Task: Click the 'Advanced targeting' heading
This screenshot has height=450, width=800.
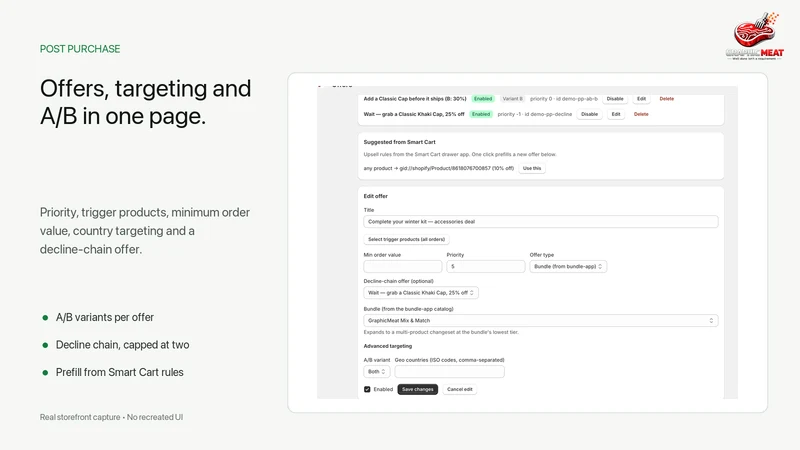Action: [x=388, y=346]
